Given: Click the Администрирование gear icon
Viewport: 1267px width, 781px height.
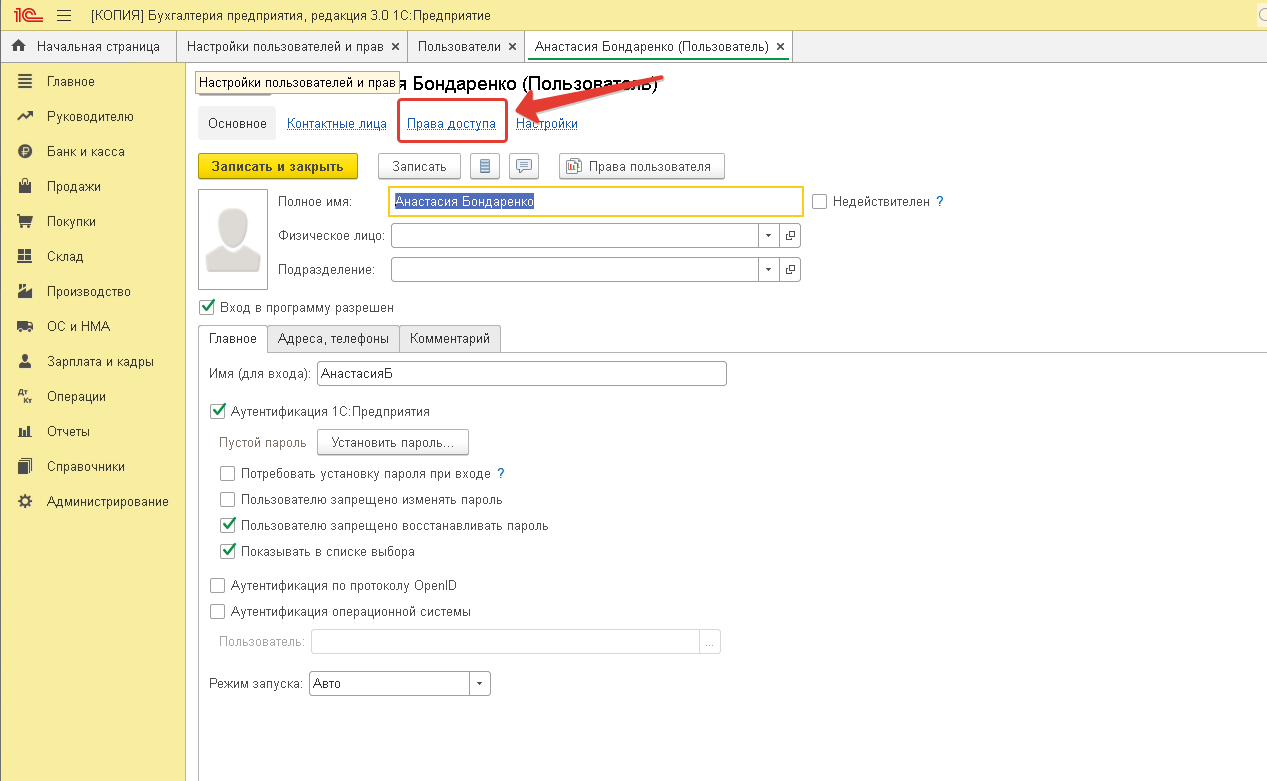Looking at the screenshot, I should [26, 501].
